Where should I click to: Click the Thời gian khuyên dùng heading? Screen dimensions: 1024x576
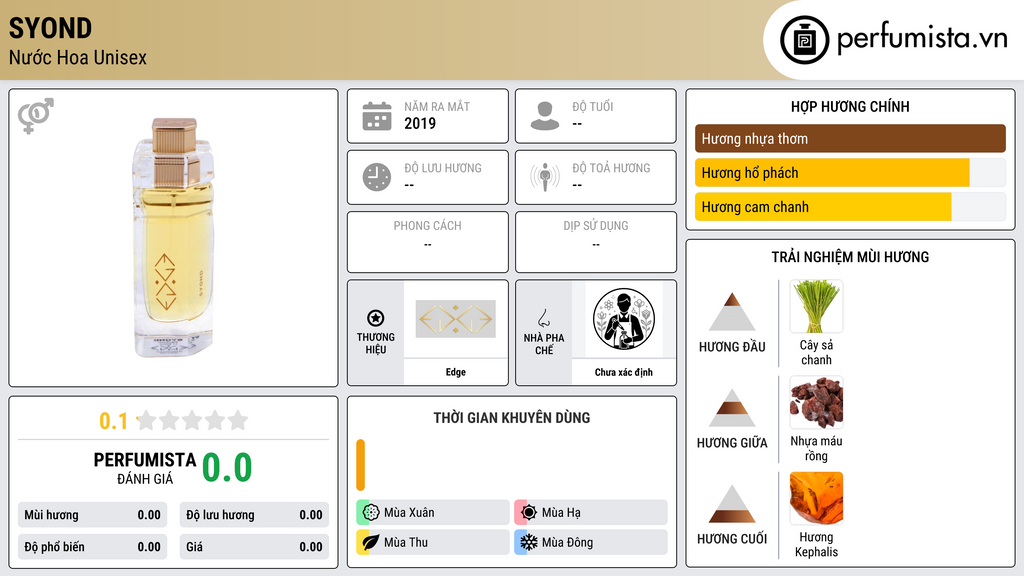512,418
